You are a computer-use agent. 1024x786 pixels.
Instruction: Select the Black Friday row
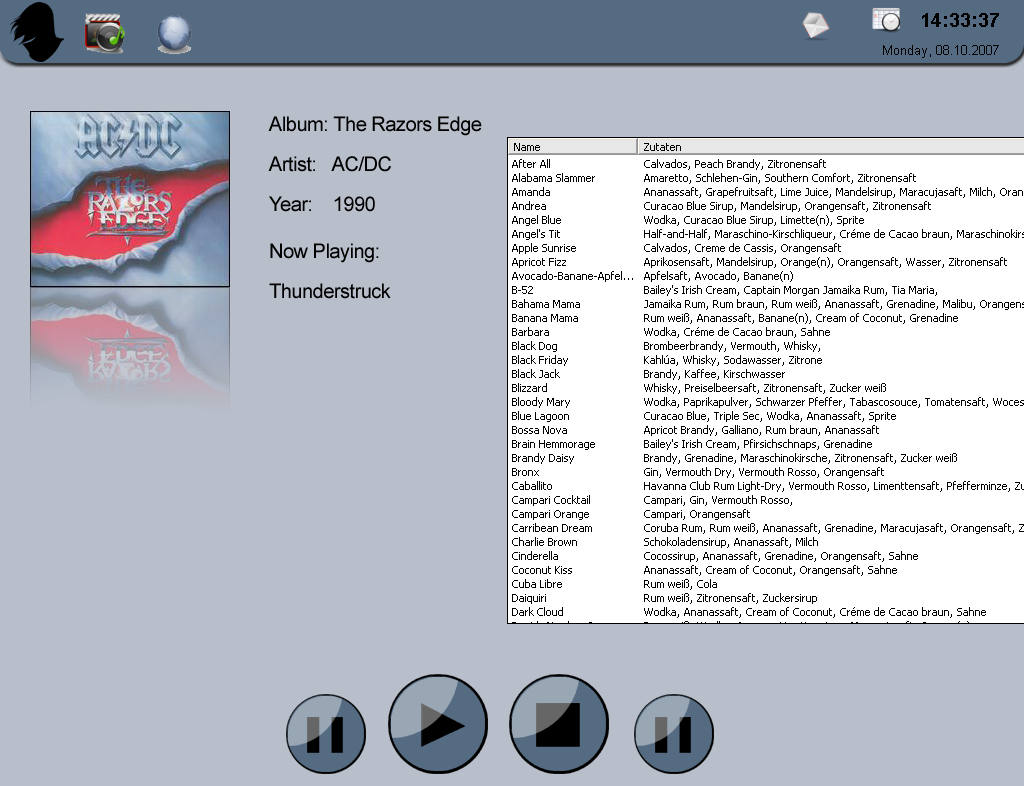[x=766, y=360]
